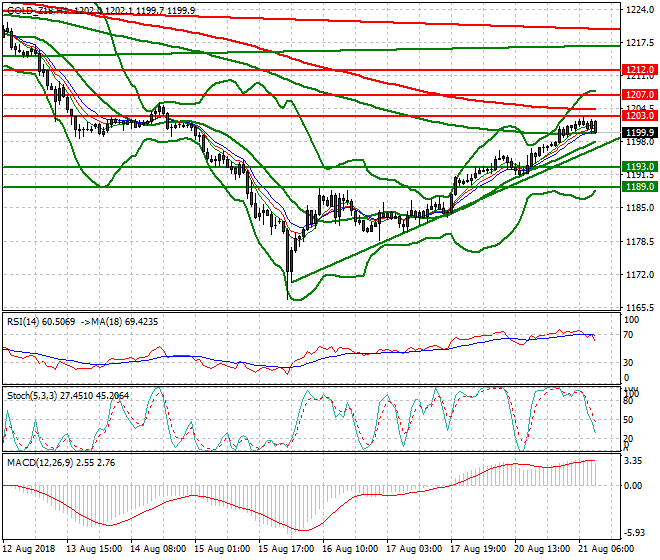Click the 17 Aug 19:00 time axis label
Viewport: 660px width, 560px height.
point(478,549)
